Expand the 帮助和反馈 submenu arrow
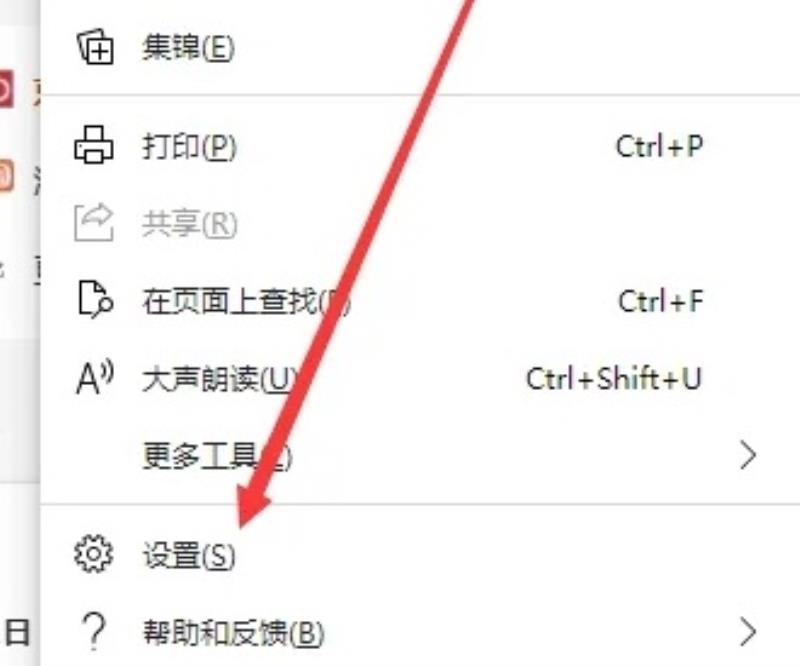Image resolution: width=800 pixels, height=666 pixels. point(747,632)
